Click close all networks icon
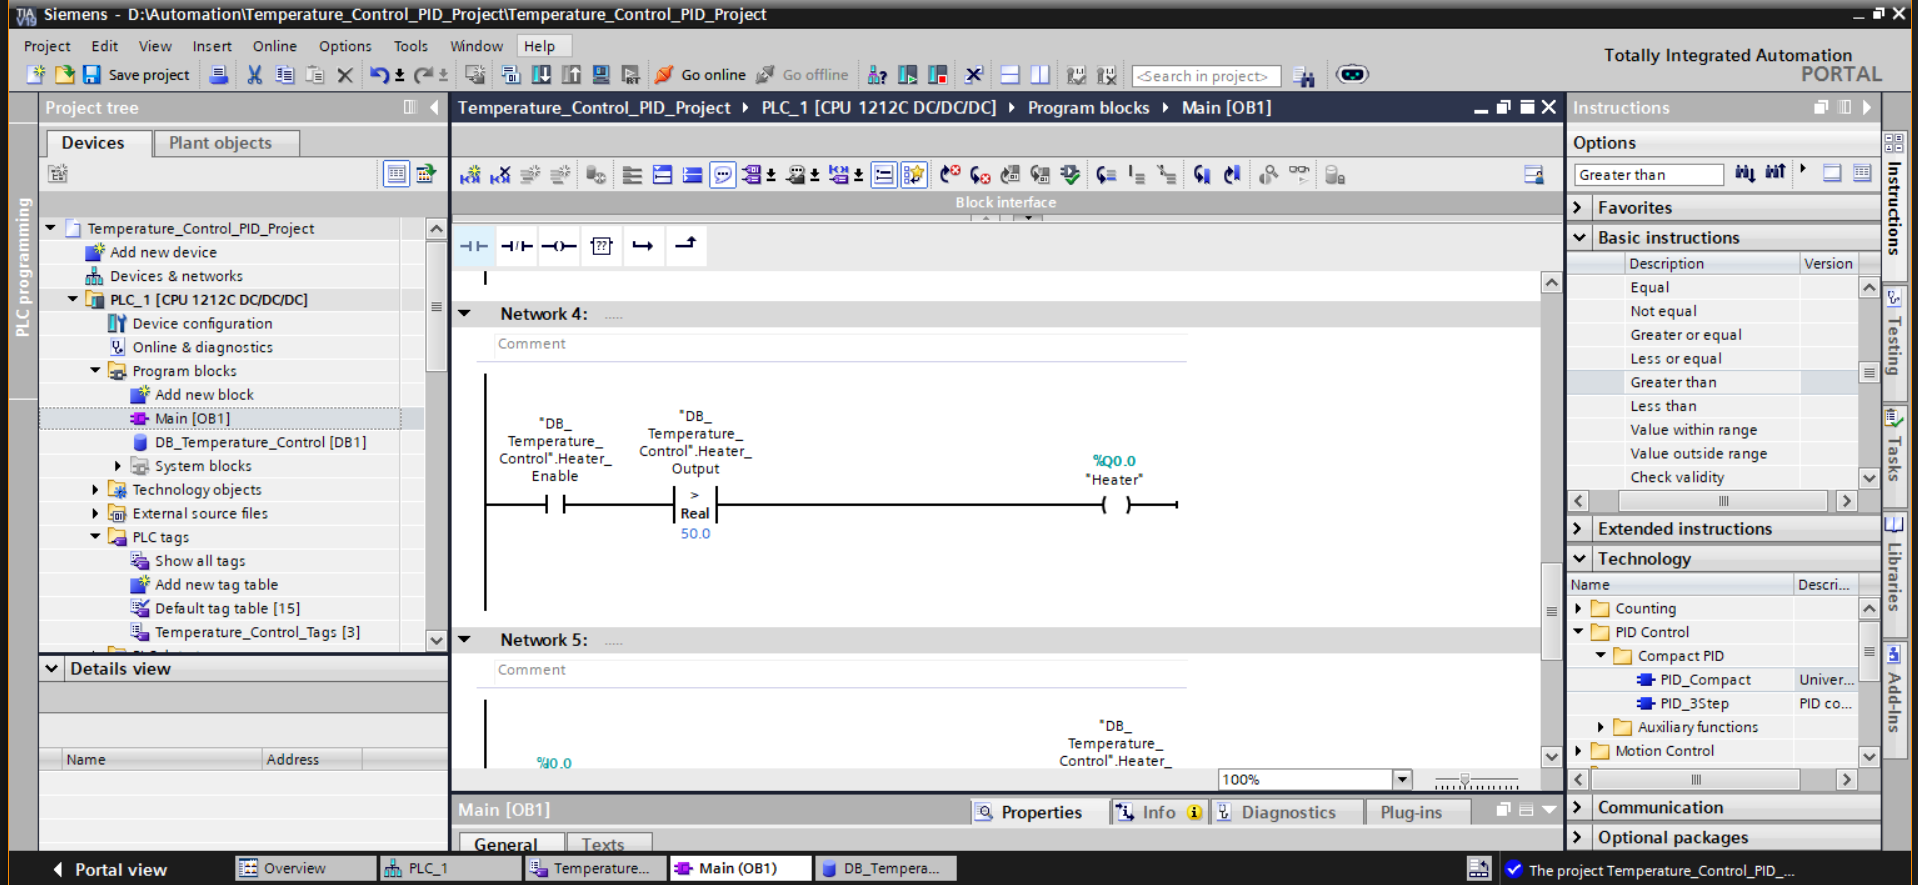1918x885 pixels. pos(692,175)
